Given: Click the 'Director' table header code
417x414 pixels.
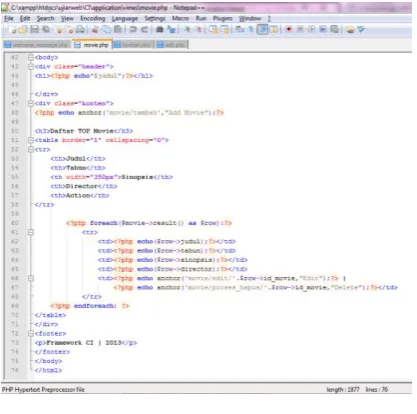Looking at the screenshot, I should pyautogui.click(x=82, y=186).
